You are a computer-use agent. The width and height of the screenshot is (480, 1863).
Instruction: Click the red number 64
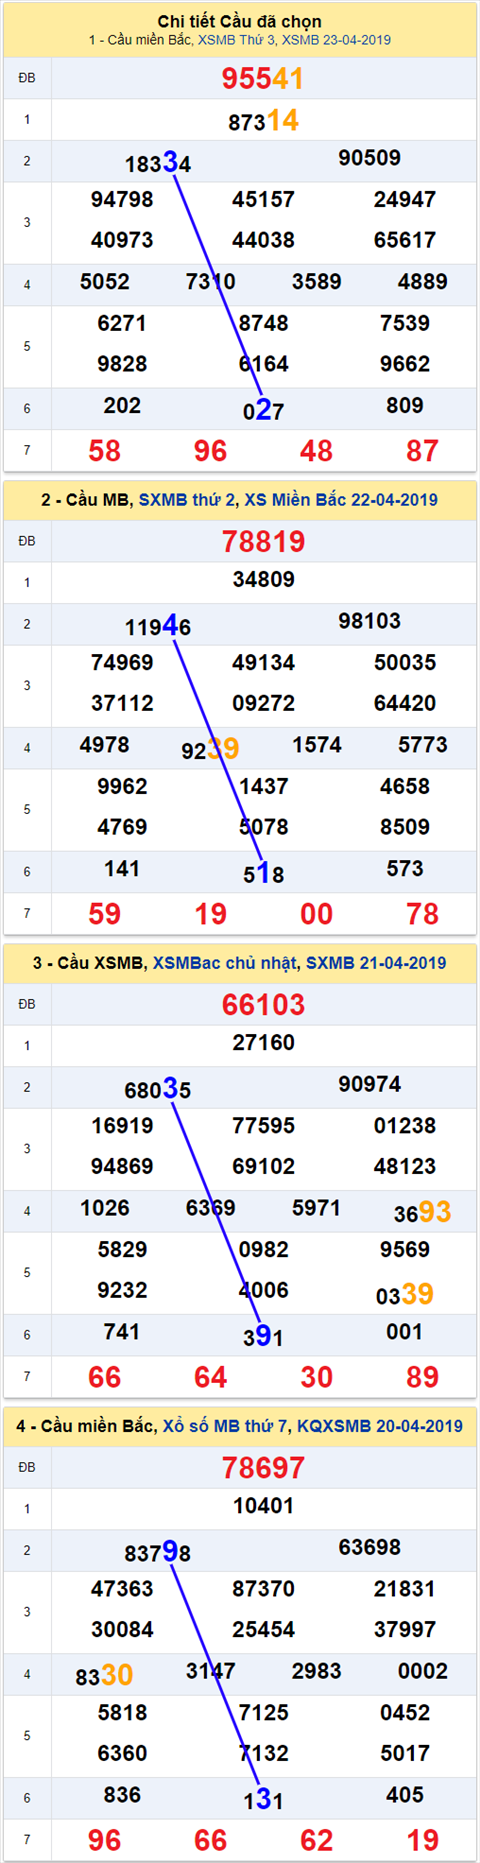click(x=210, y=1377)
